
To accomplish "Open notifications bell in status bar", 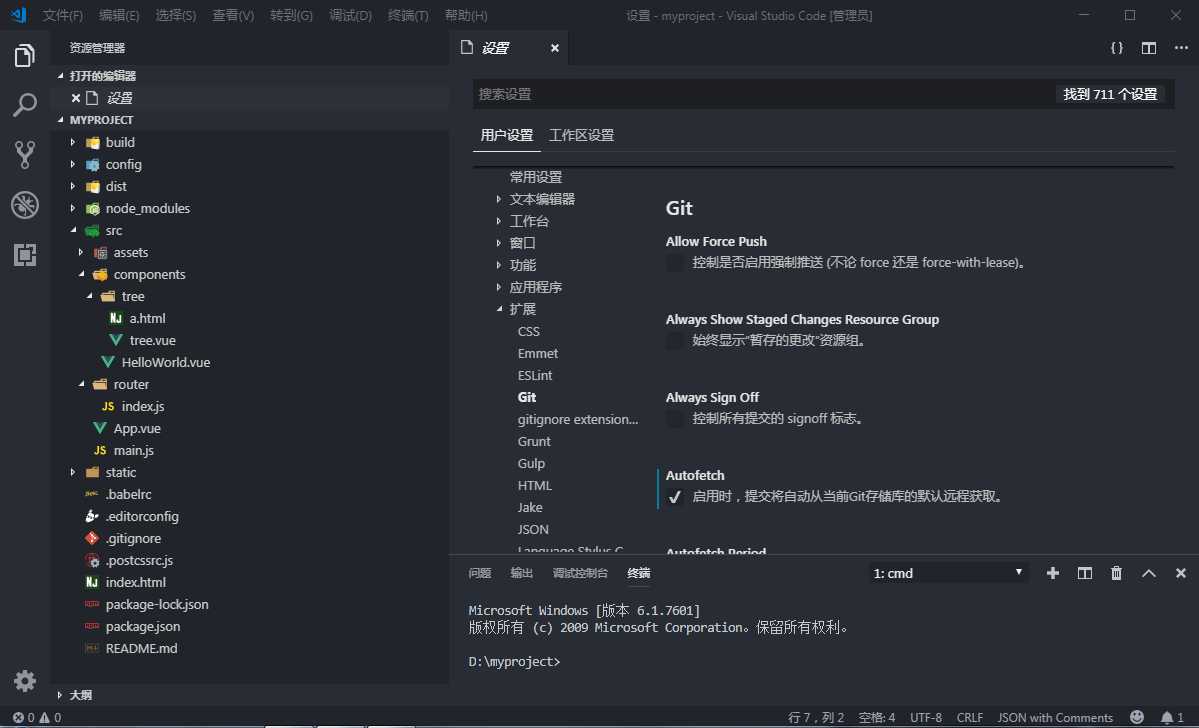I will tap(1171, 717).
